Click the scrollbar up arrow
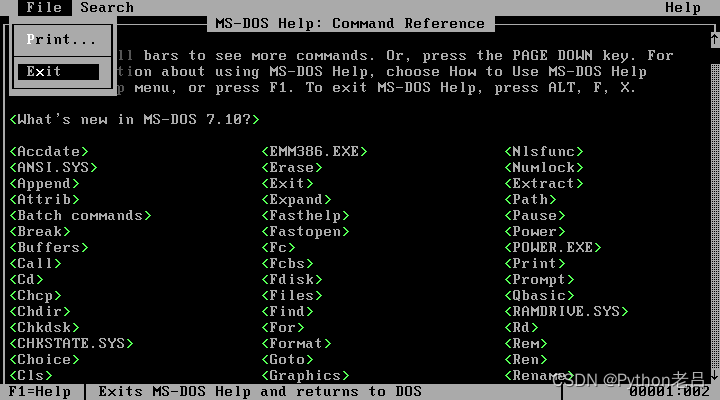720x400 pixels. pyautogui.click(x=714, y=39)
